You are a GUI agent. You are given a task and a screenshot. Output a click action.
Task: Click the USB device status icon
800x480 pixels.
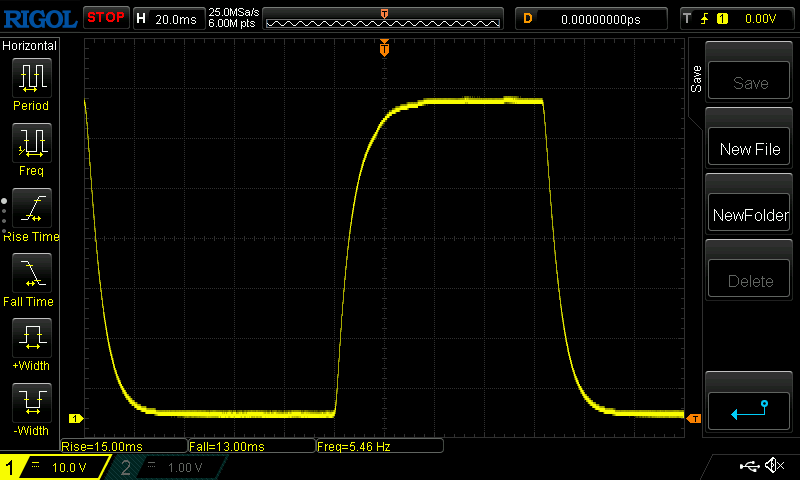click(749, 466)
